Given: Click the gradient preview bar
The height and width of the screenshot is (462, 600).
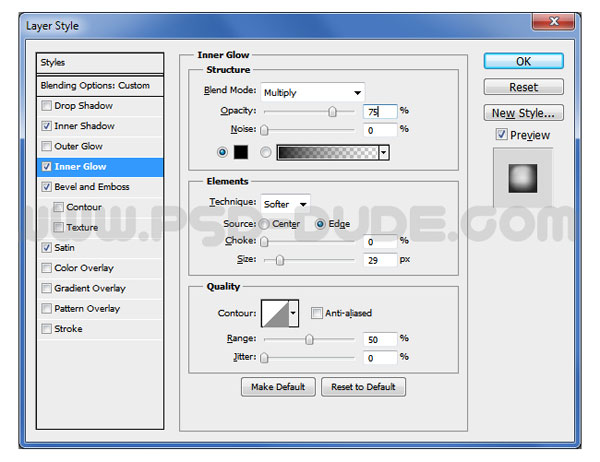Looking at the screenshot, I should click(328, 153).
